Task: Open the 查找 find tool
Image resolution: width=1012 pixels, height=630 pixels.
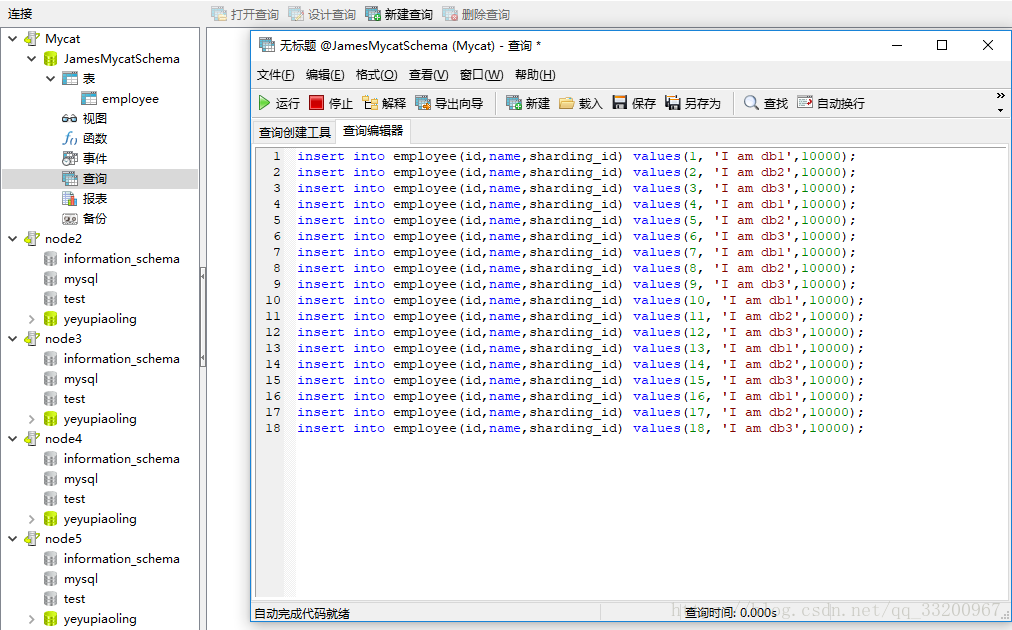Action: tap(766, 103)
